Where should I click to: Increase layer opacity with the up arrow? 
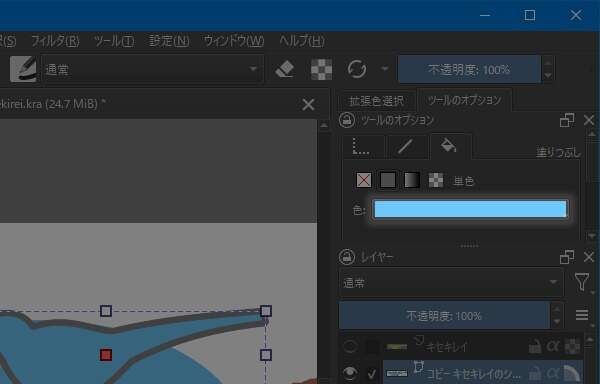557,309
